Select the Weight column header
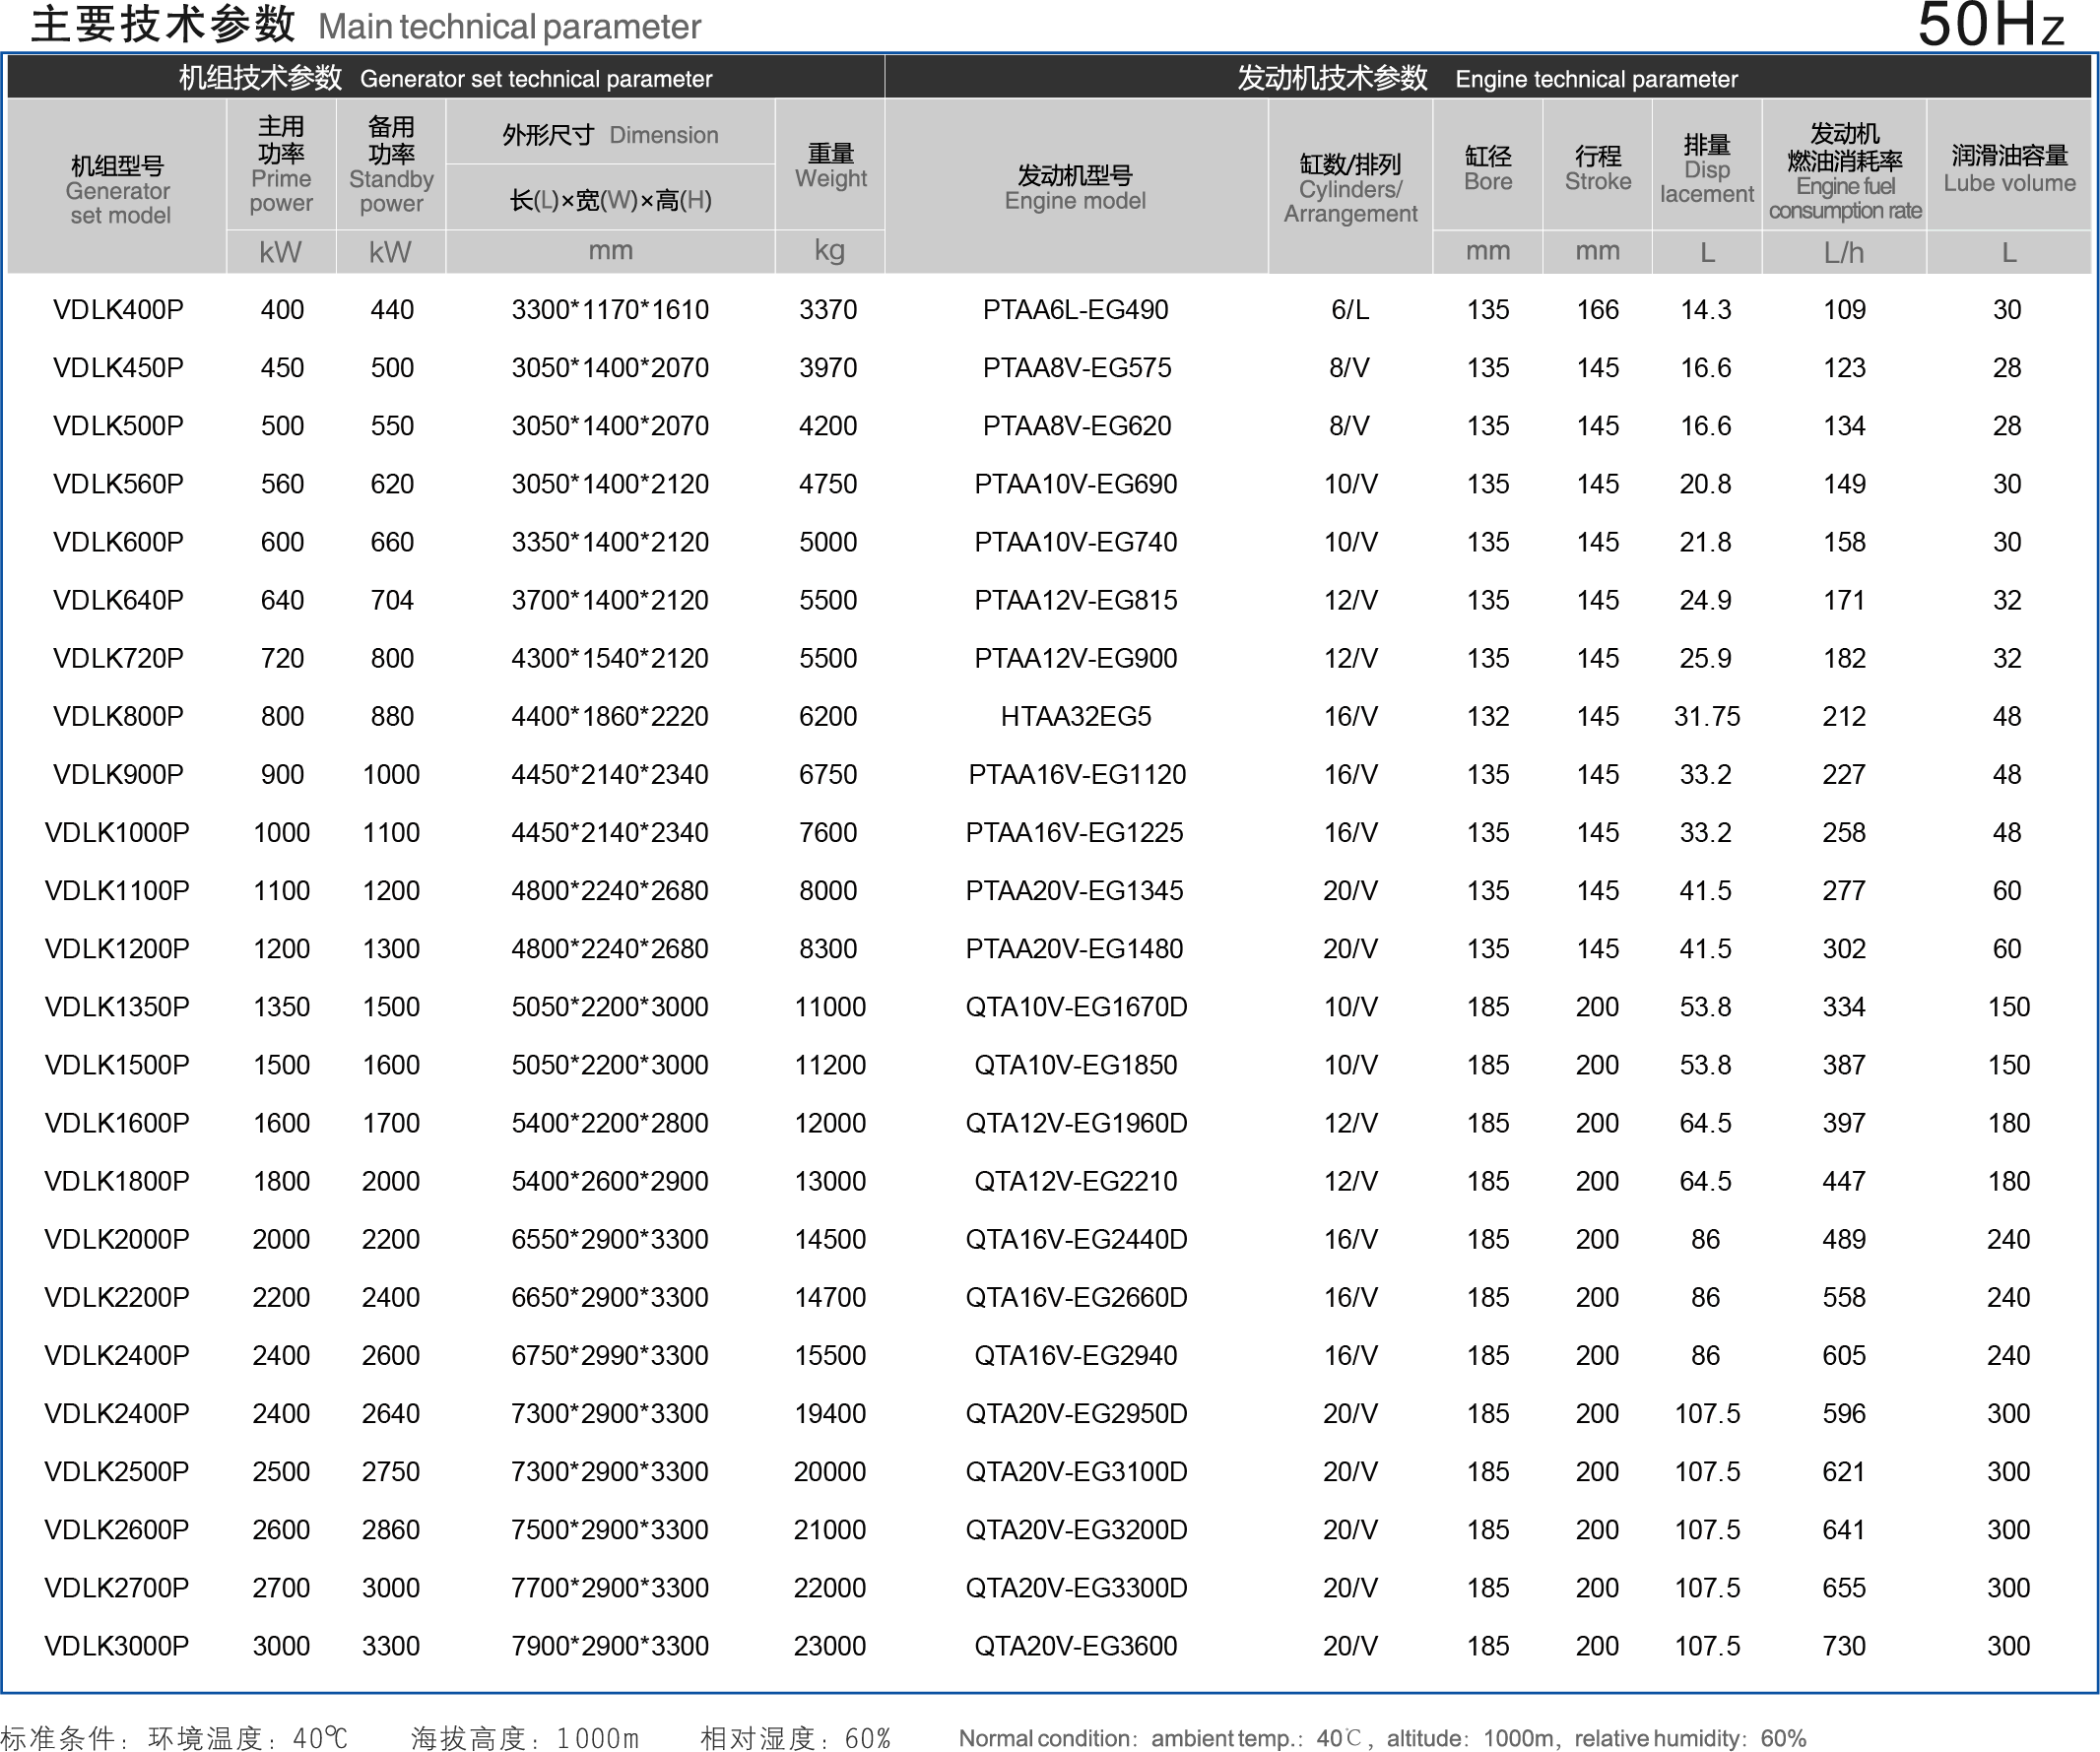 (830, 166)
